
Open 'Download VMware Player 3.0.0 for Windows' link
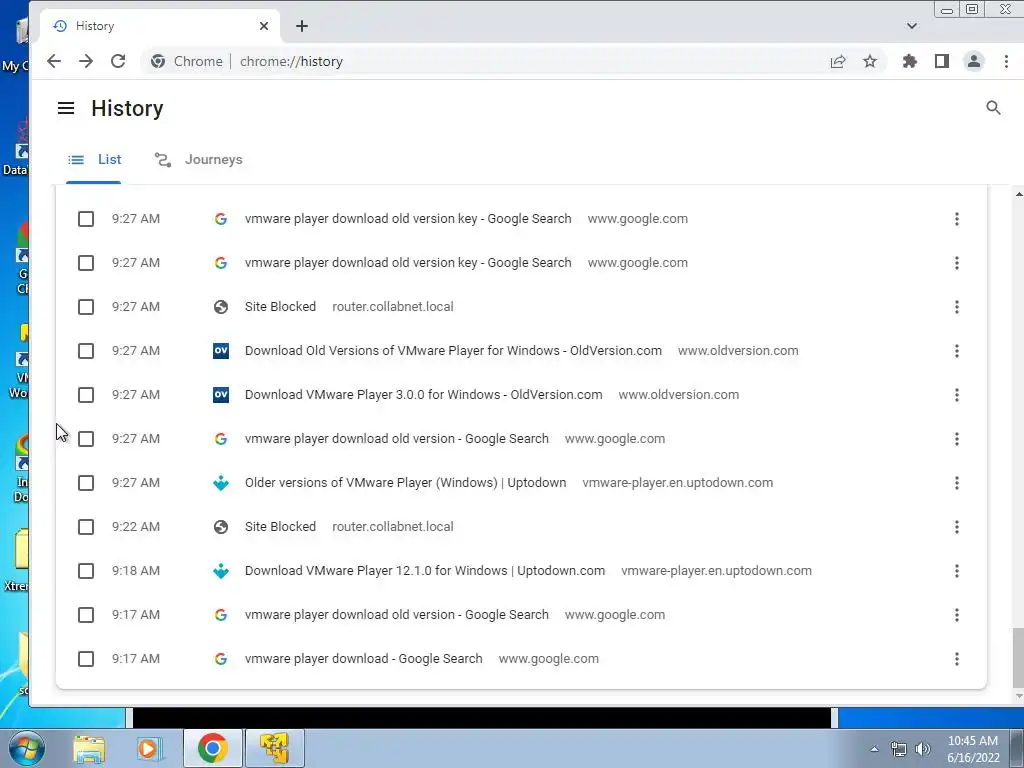(423, 394)
